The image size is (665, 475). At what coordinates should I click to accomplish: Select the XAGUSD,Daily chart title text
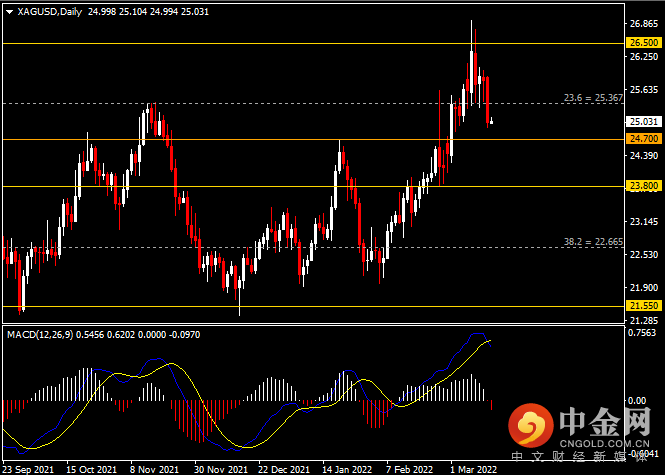point(50,12)
